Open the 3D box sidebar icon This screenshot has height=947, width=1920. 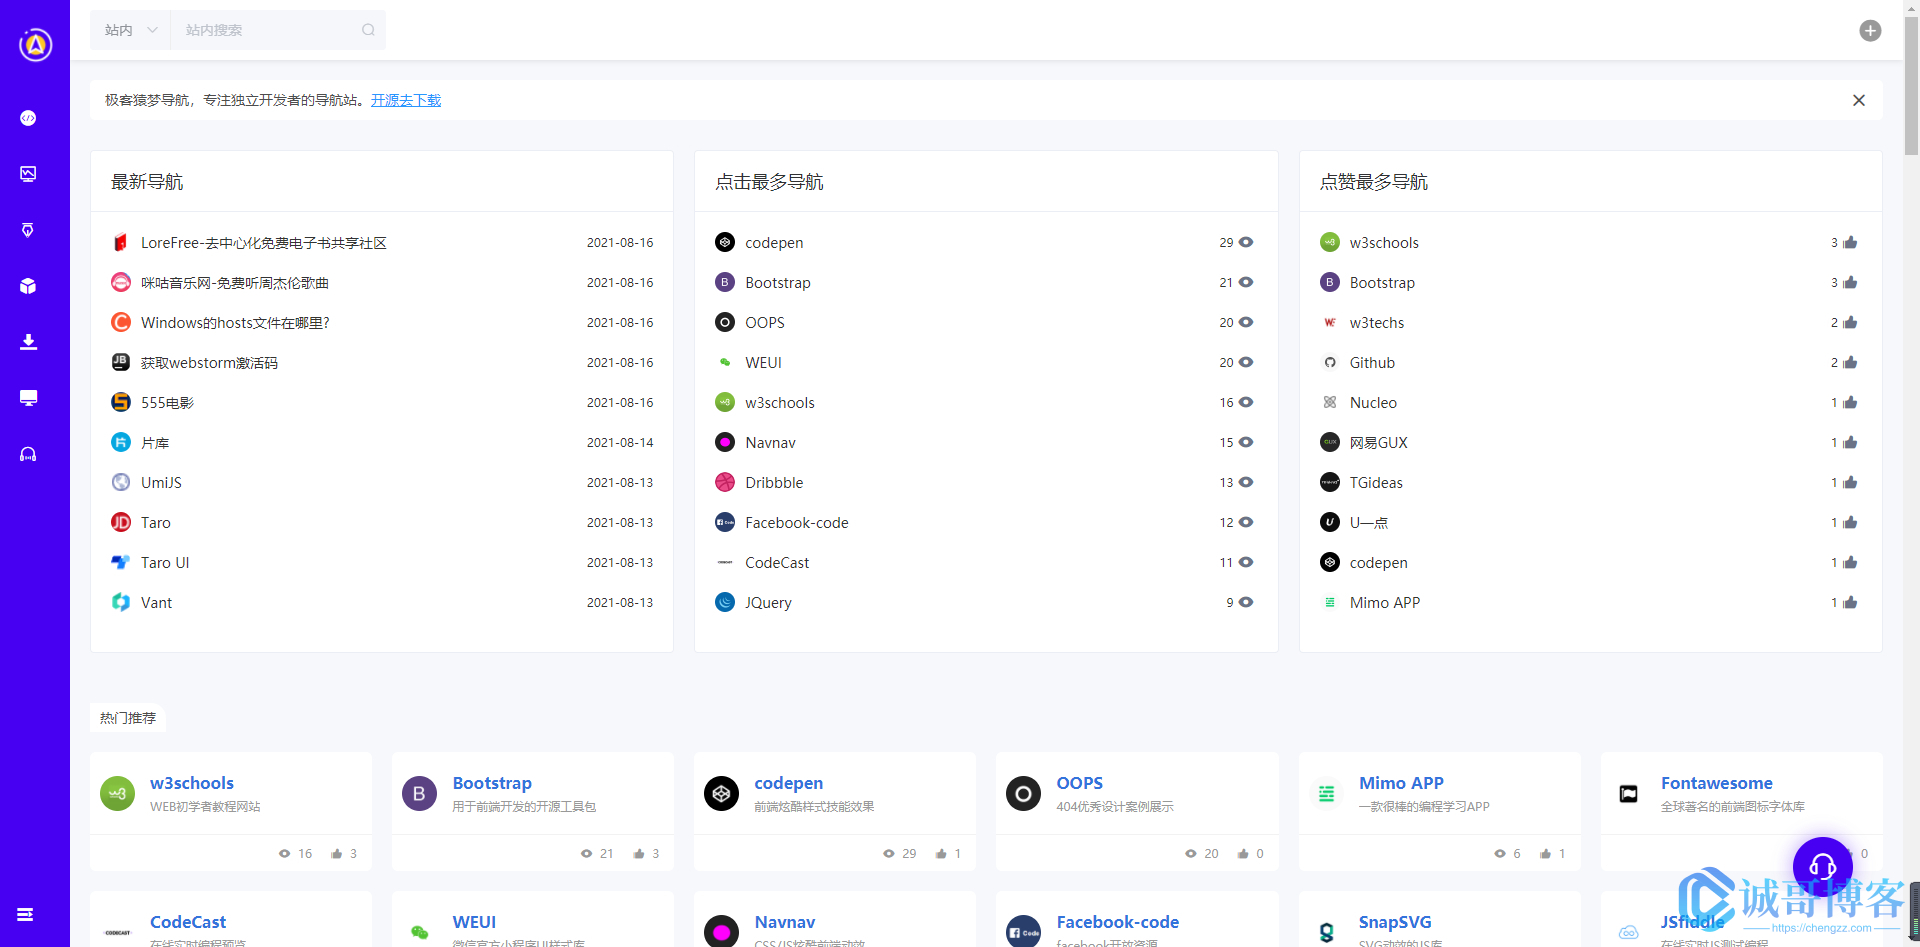28,286
